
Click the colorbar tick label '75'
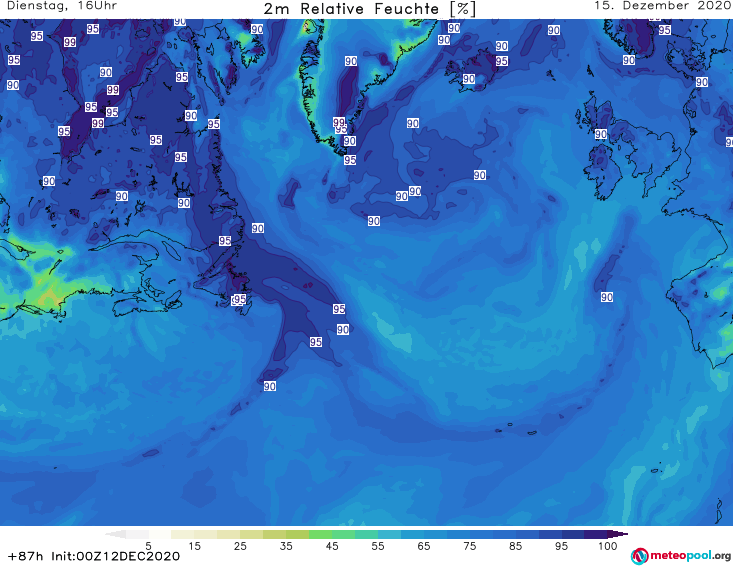[470, 546]
